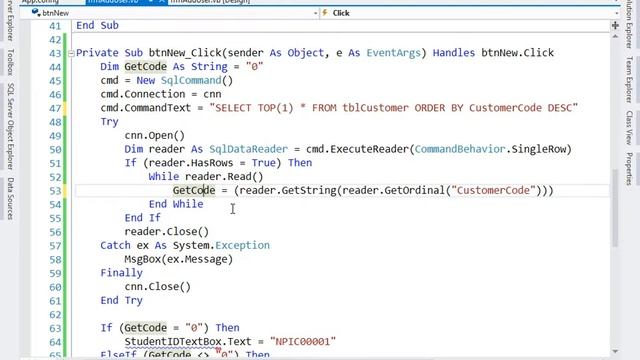Click 'btnNew.Click' after Handles
Screen dimensions: 640x360
[518, 53]
